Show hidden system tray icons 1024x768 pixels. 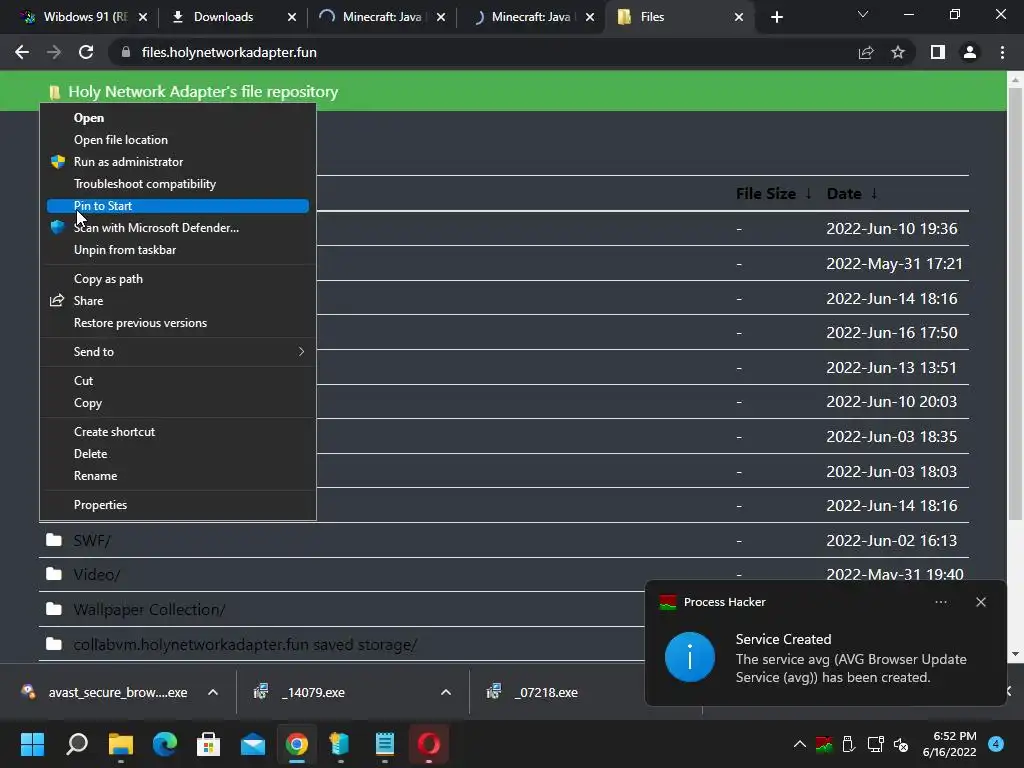point(799,744)
